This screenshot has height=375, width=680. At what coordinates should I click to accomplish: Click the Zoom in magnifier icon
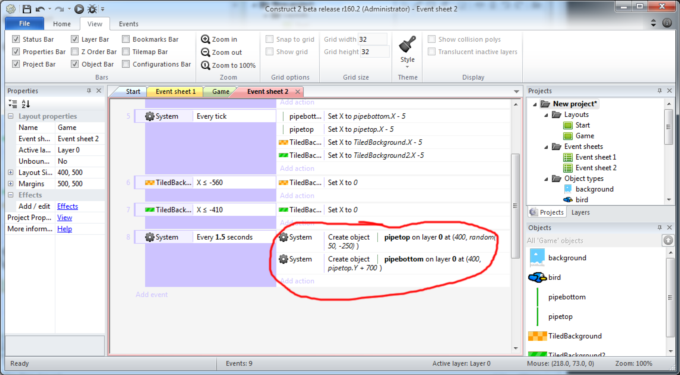point(205,39)
